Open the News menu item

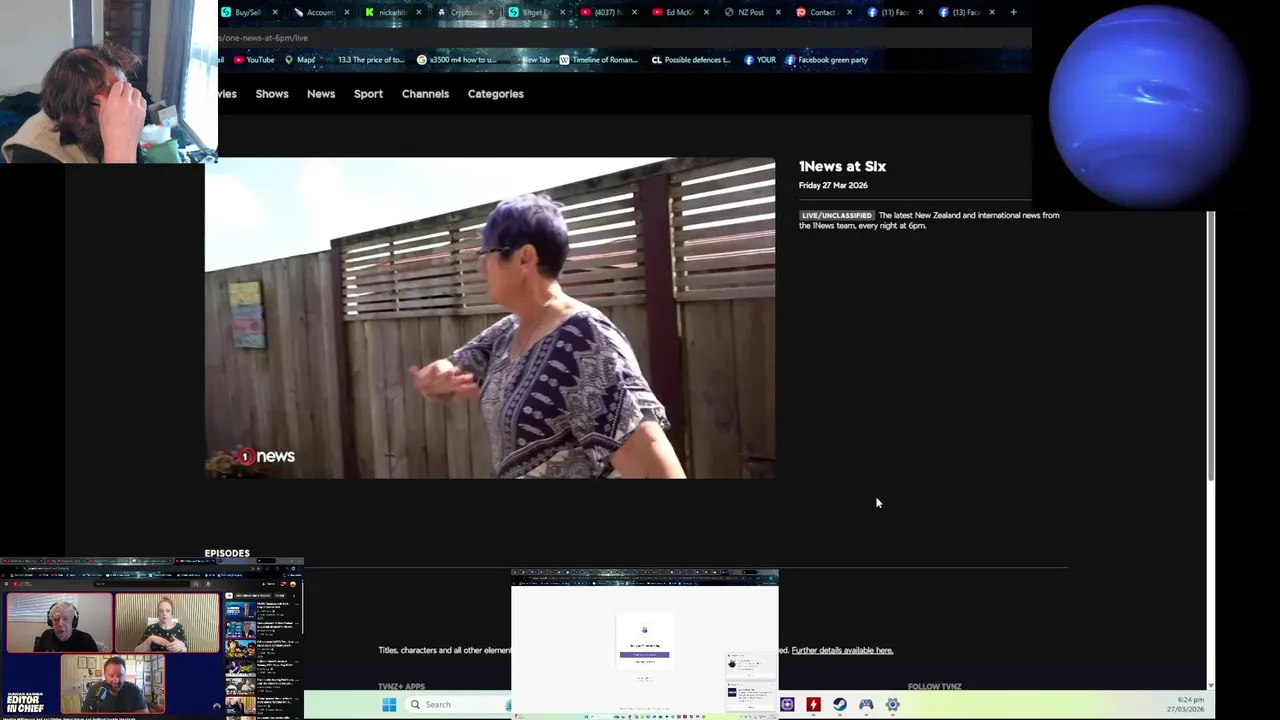point(321,94)
